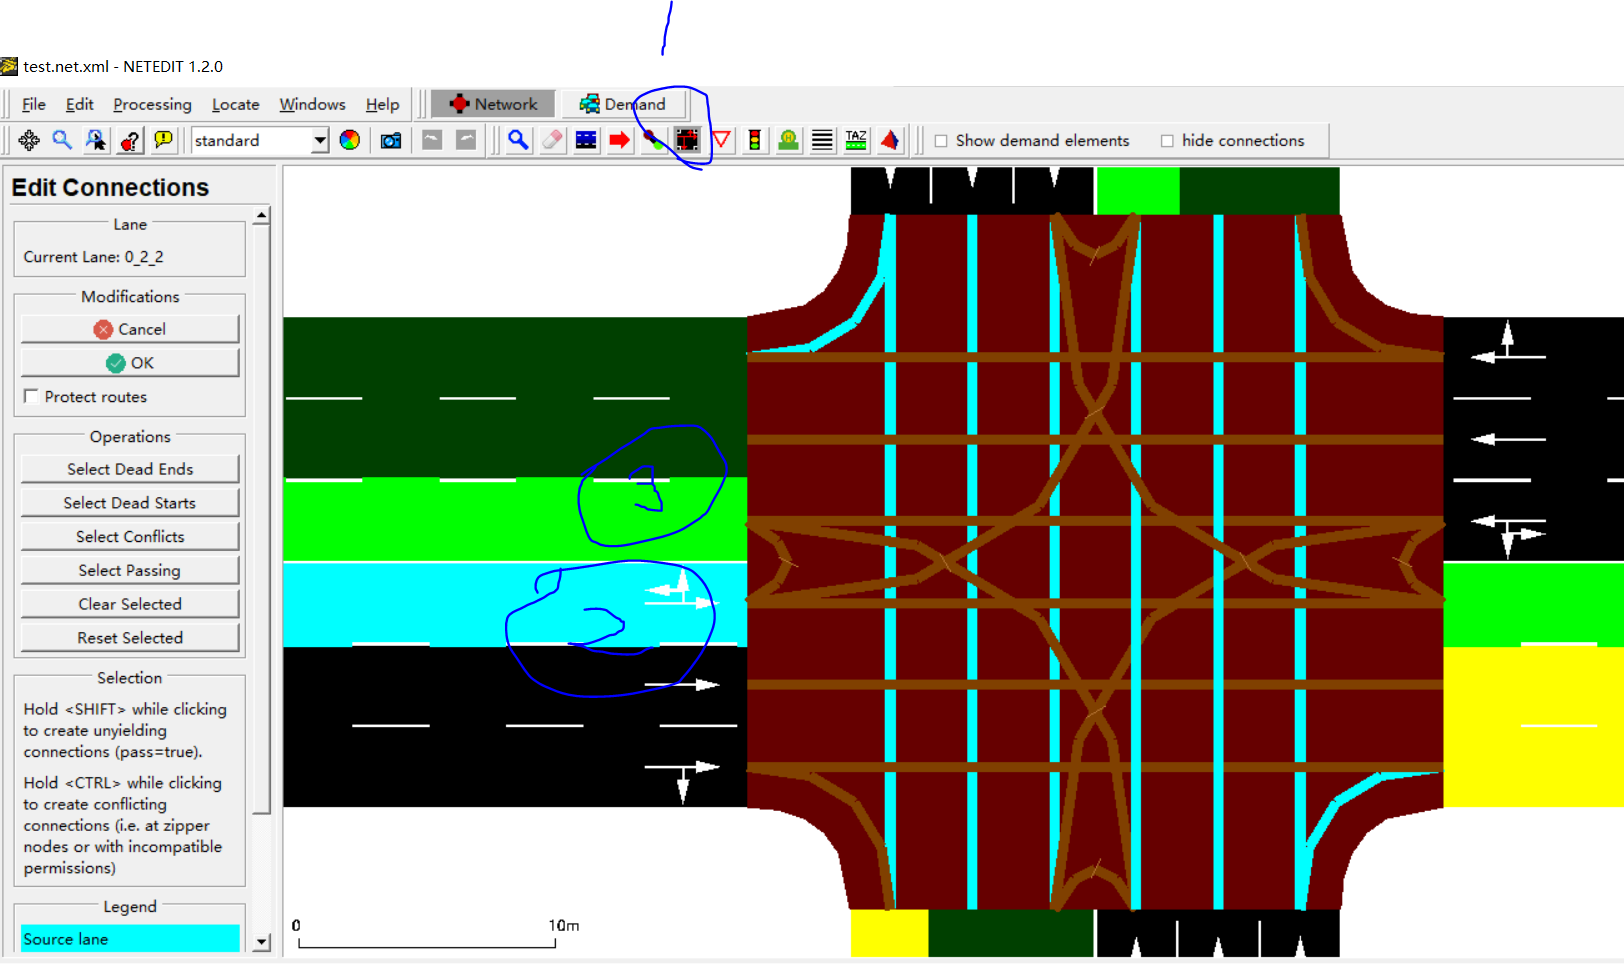Click Reset Selected button
The width and height of the screenshot is (1624, 964).
130,638
